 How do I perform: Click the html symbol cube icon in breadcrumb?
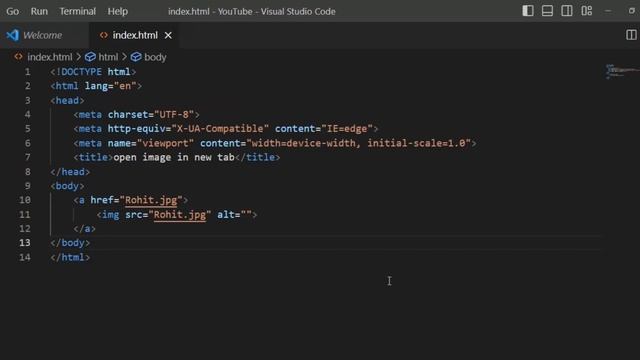coord(90,57)
